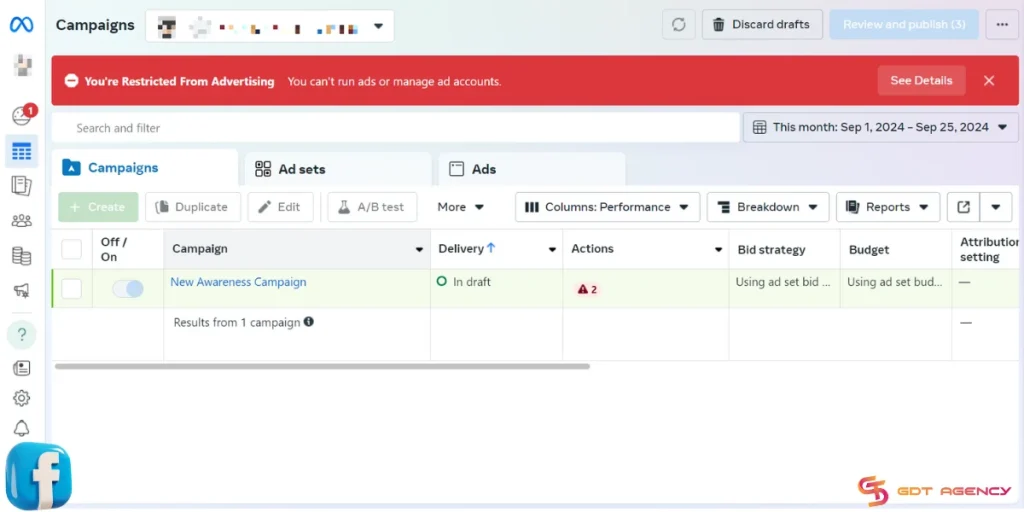Click the export share icon button
The image size is (1024, 512).
click(x=963, y=207)
